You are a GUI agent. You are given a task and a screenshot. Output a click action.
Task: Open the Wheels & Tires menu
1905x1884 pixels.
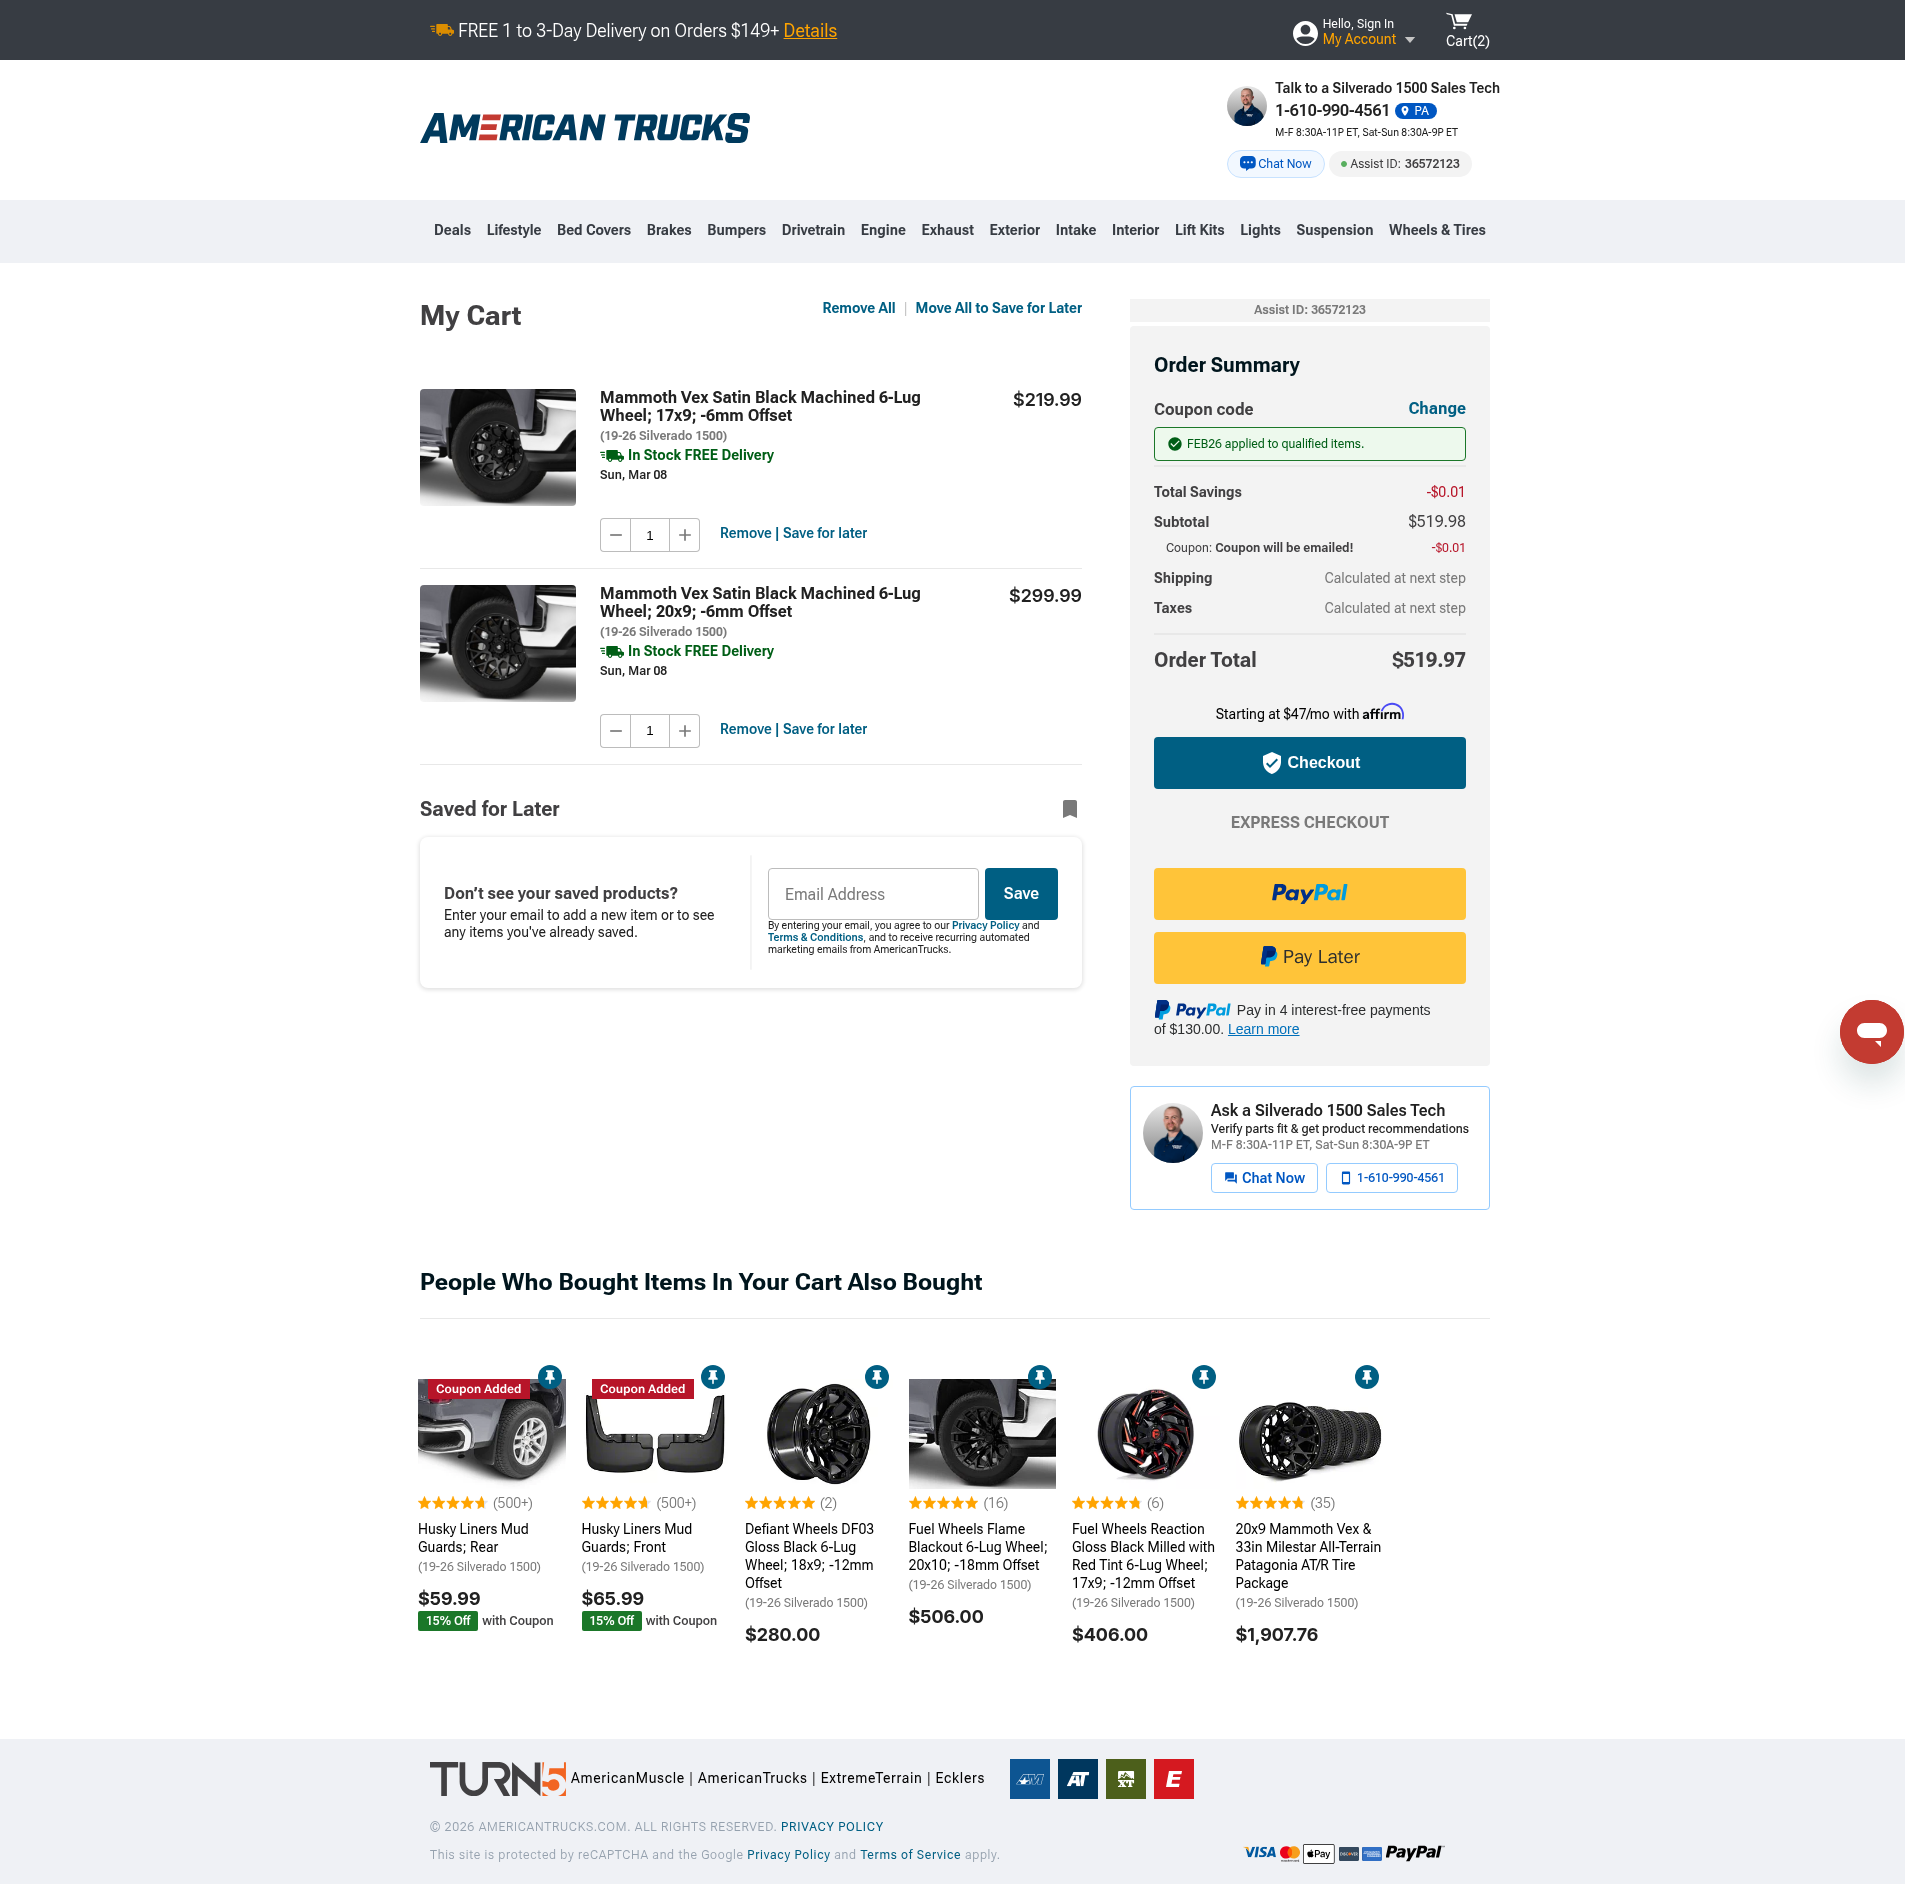[1436, 230]
